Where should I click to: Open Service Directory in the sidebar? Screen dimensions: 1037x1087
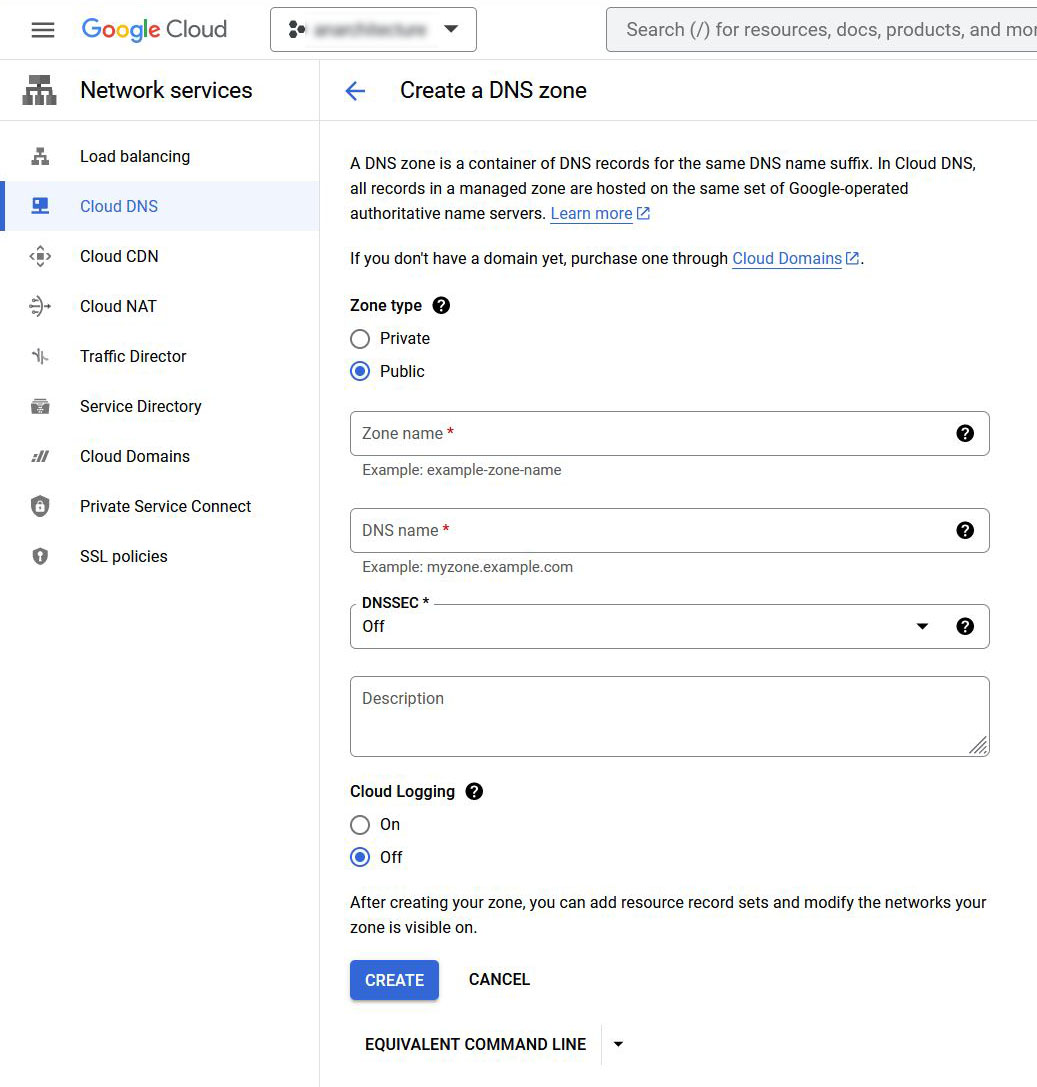point(159,406)
